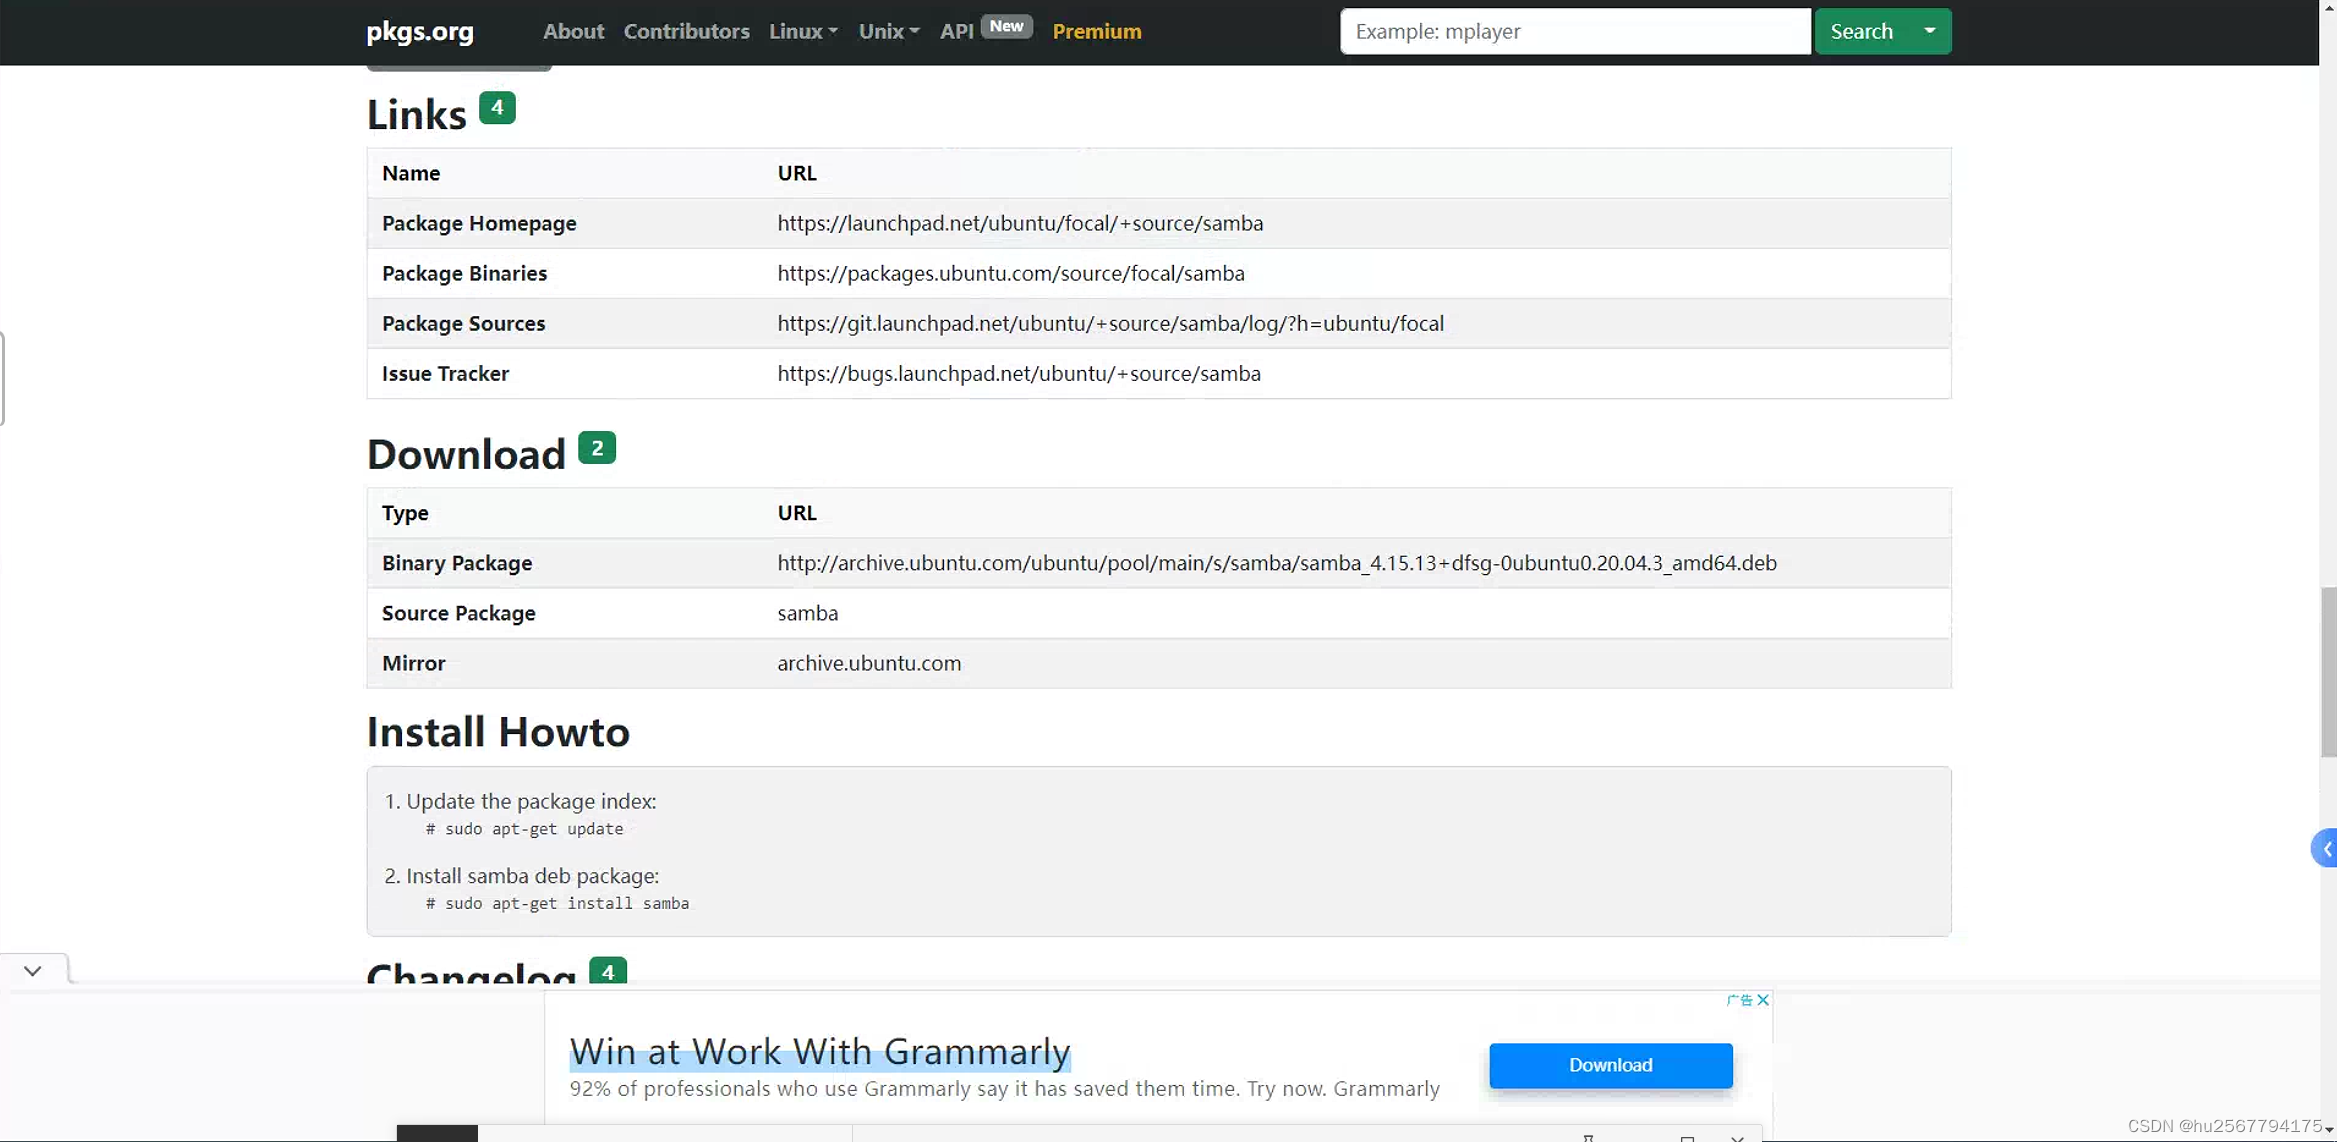Open the bugs.launchpad.net Issue Tracker URL
Screen dimensions: 2337x1142
click(x=1019, y=373)
